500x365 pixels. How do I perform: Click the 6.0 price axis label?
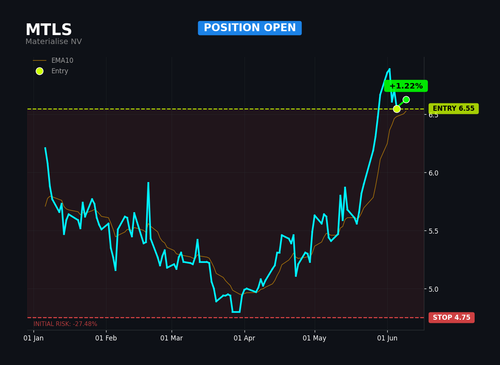click(x=433, y=173)
